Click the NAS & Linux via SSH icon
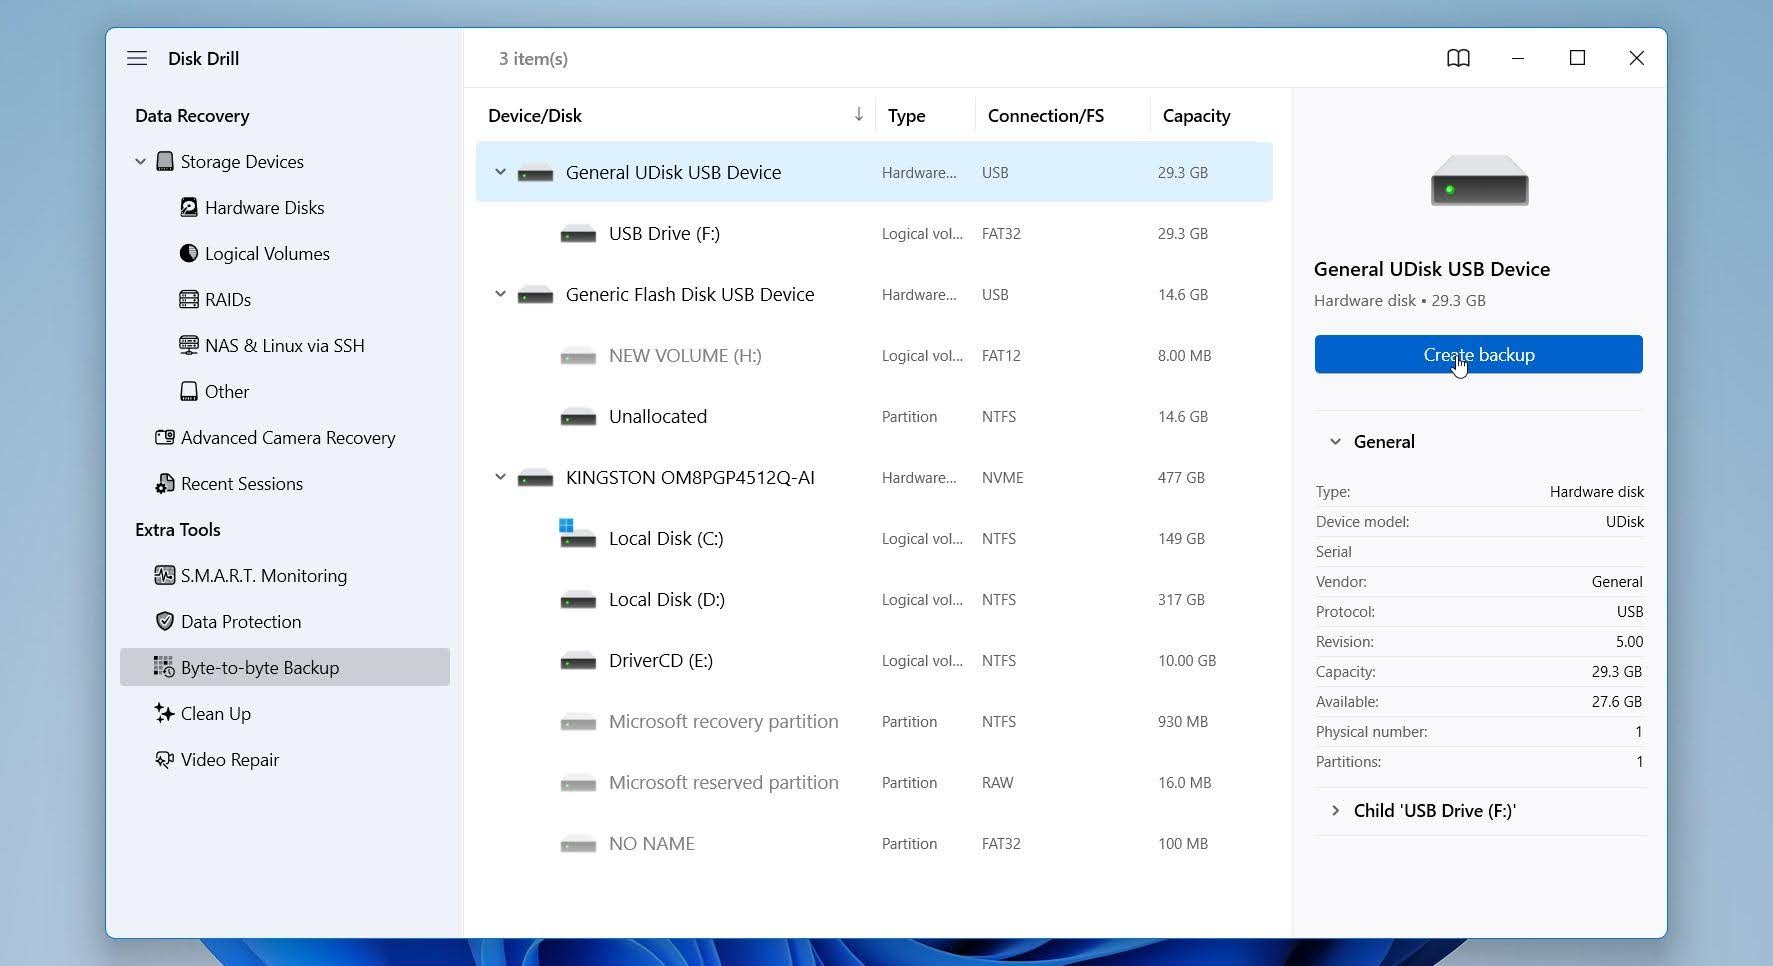The image size is (1773, 966). click(188, 345)
